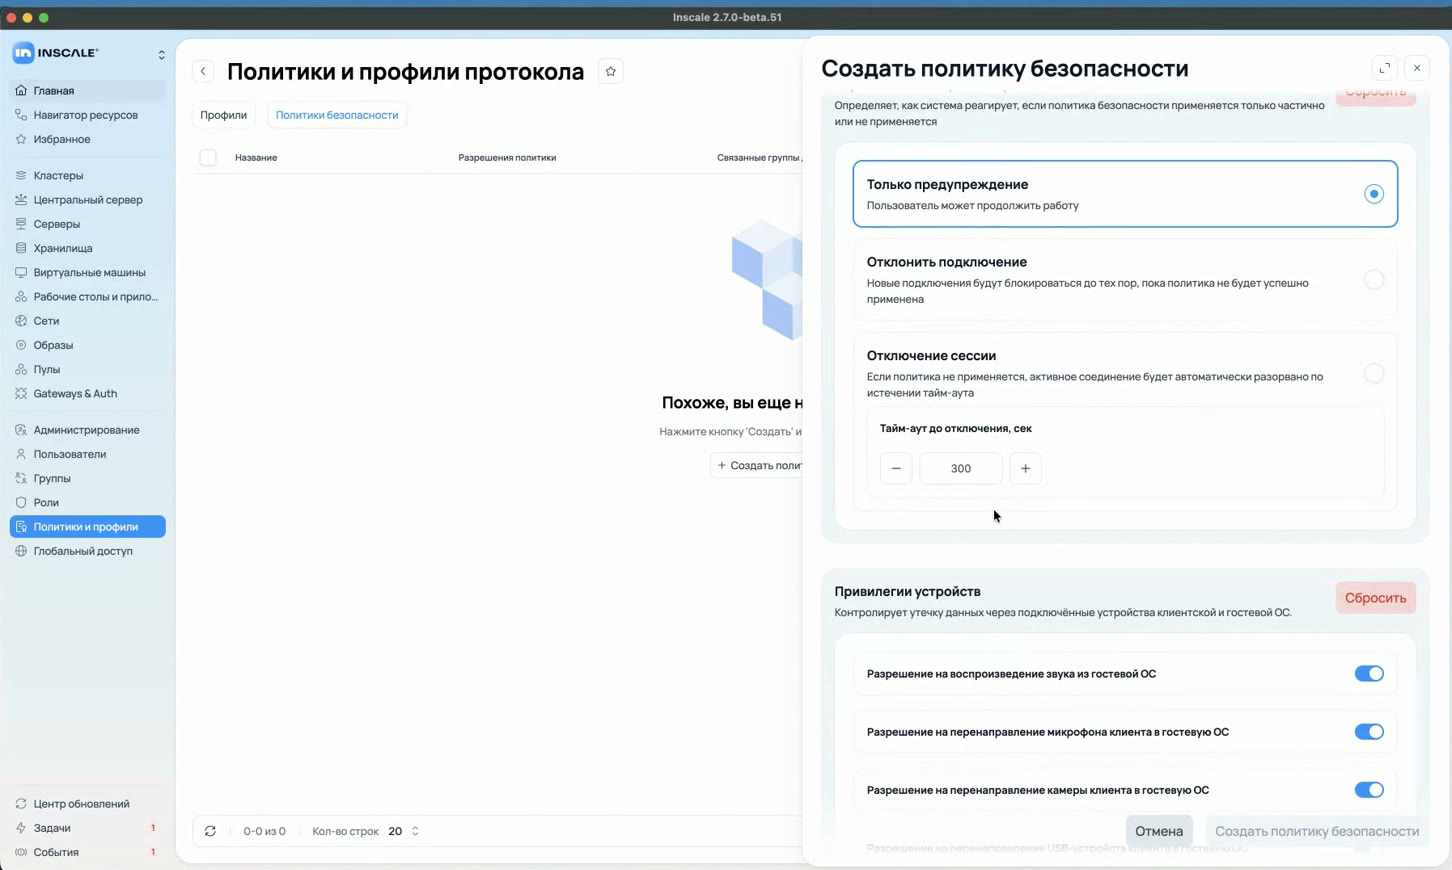1452x870 pixels.
Task: Select the Отклонить подключение radio option
Action: [1374, 280]
